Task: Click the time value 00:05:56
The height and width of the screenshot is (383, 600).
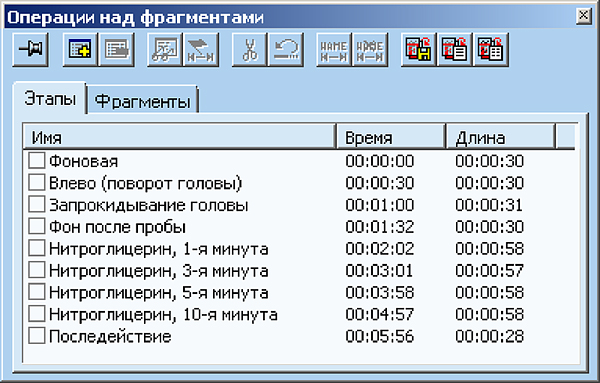Action: 380,337
